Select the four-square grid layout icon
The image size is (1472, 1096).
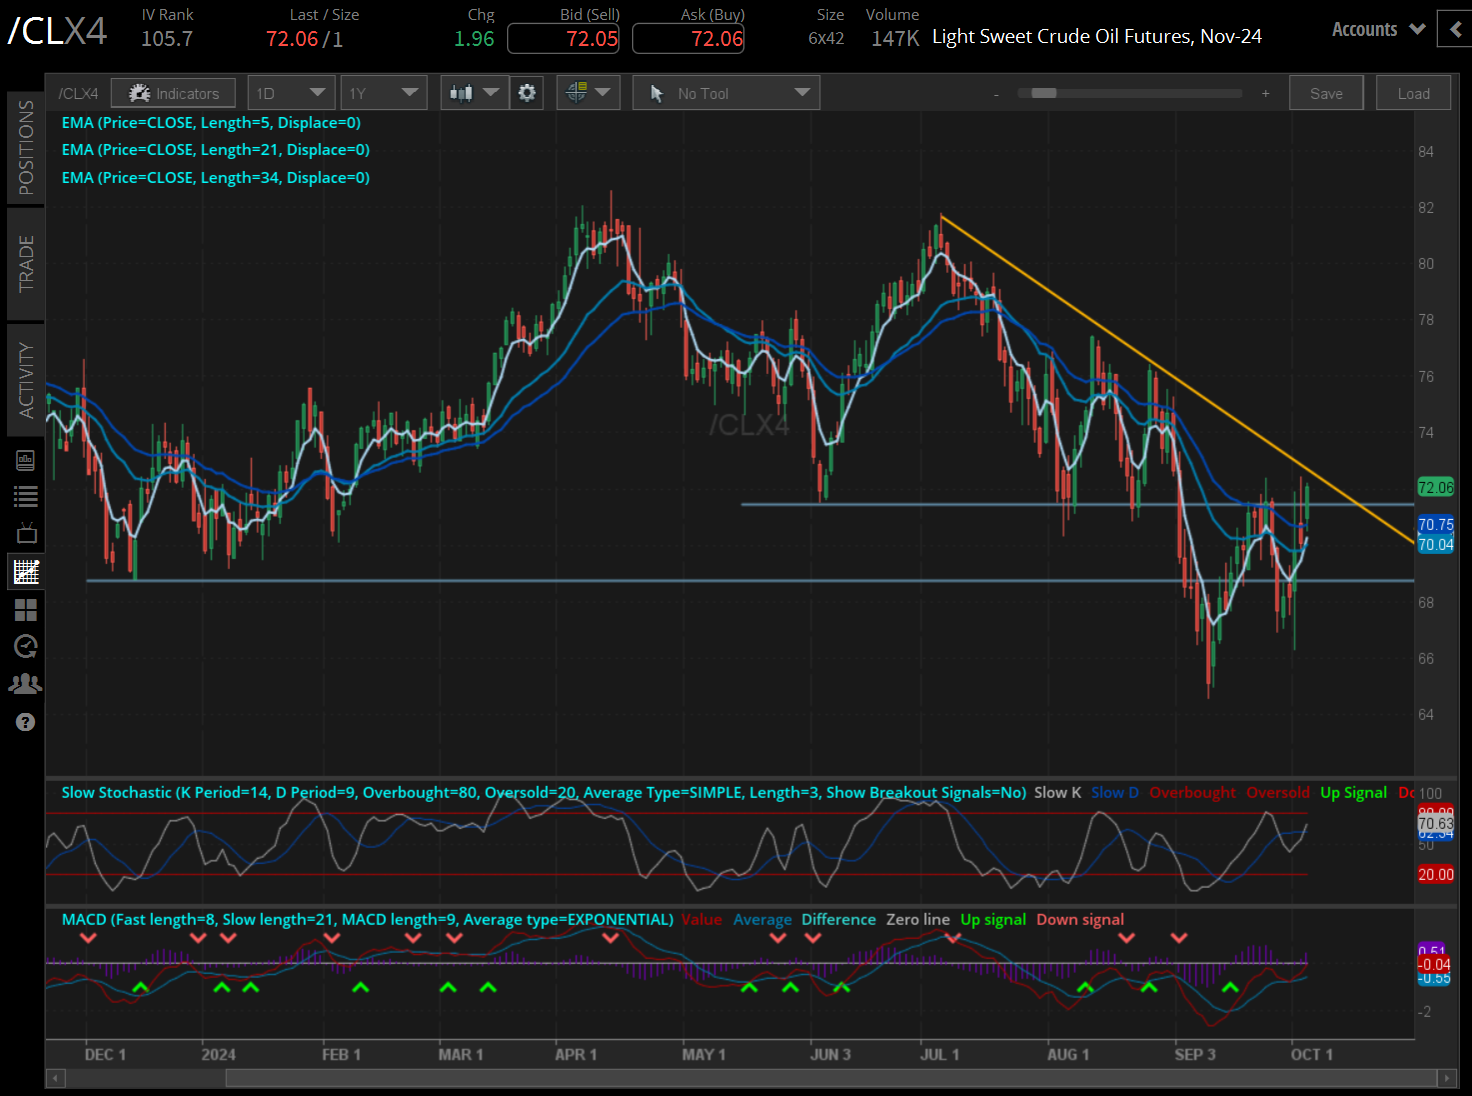tap(26, 610)
